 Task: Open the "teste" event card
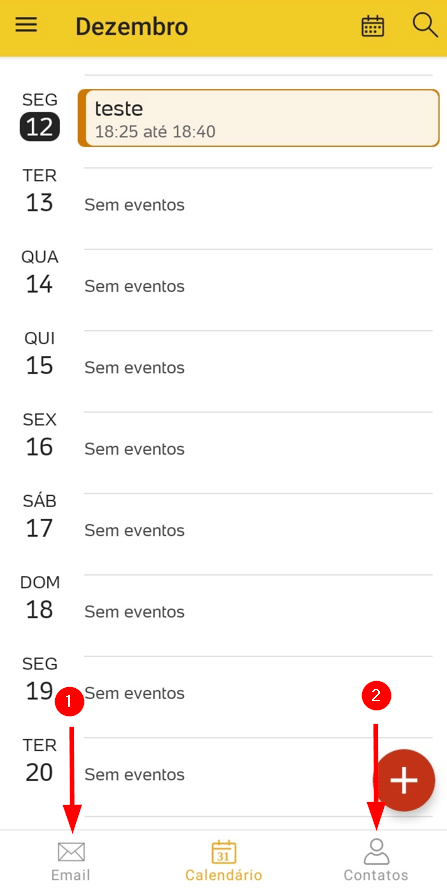pyautogui.click(x=258, y=118)
